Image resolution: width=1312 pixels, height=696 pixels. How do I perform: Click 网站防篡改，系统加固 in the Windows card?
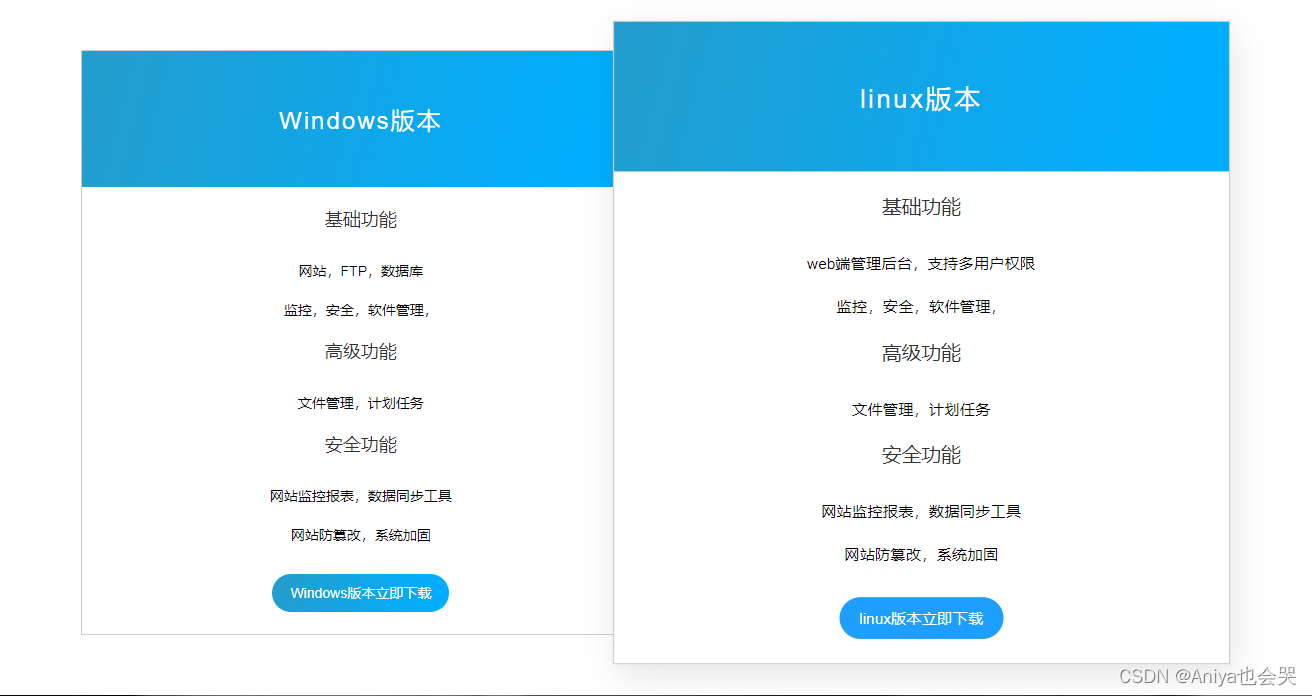(360, 535)
